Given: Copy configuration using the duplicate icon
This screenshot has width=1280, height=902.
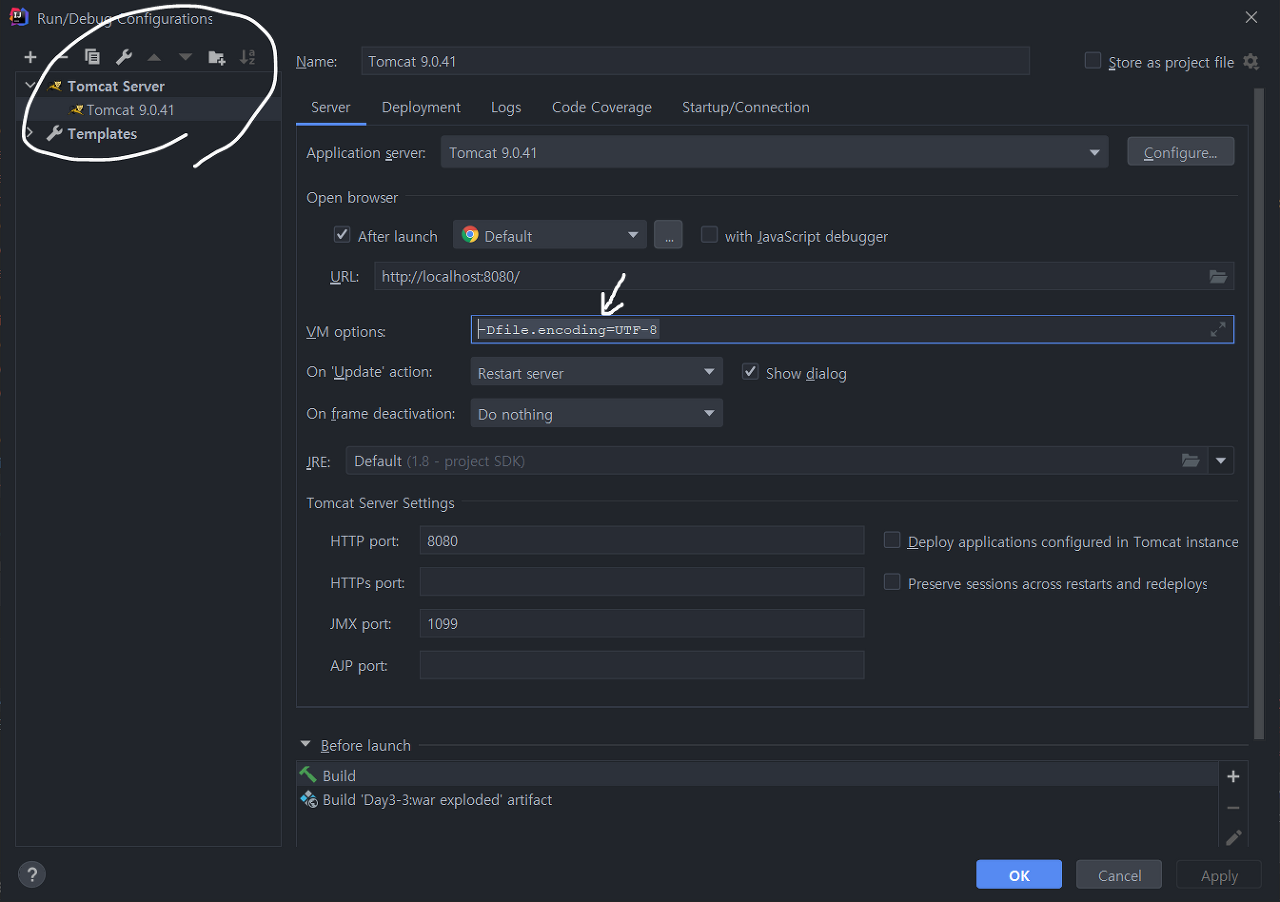Looking at the screenshot, I should click(x=92, y=57).
